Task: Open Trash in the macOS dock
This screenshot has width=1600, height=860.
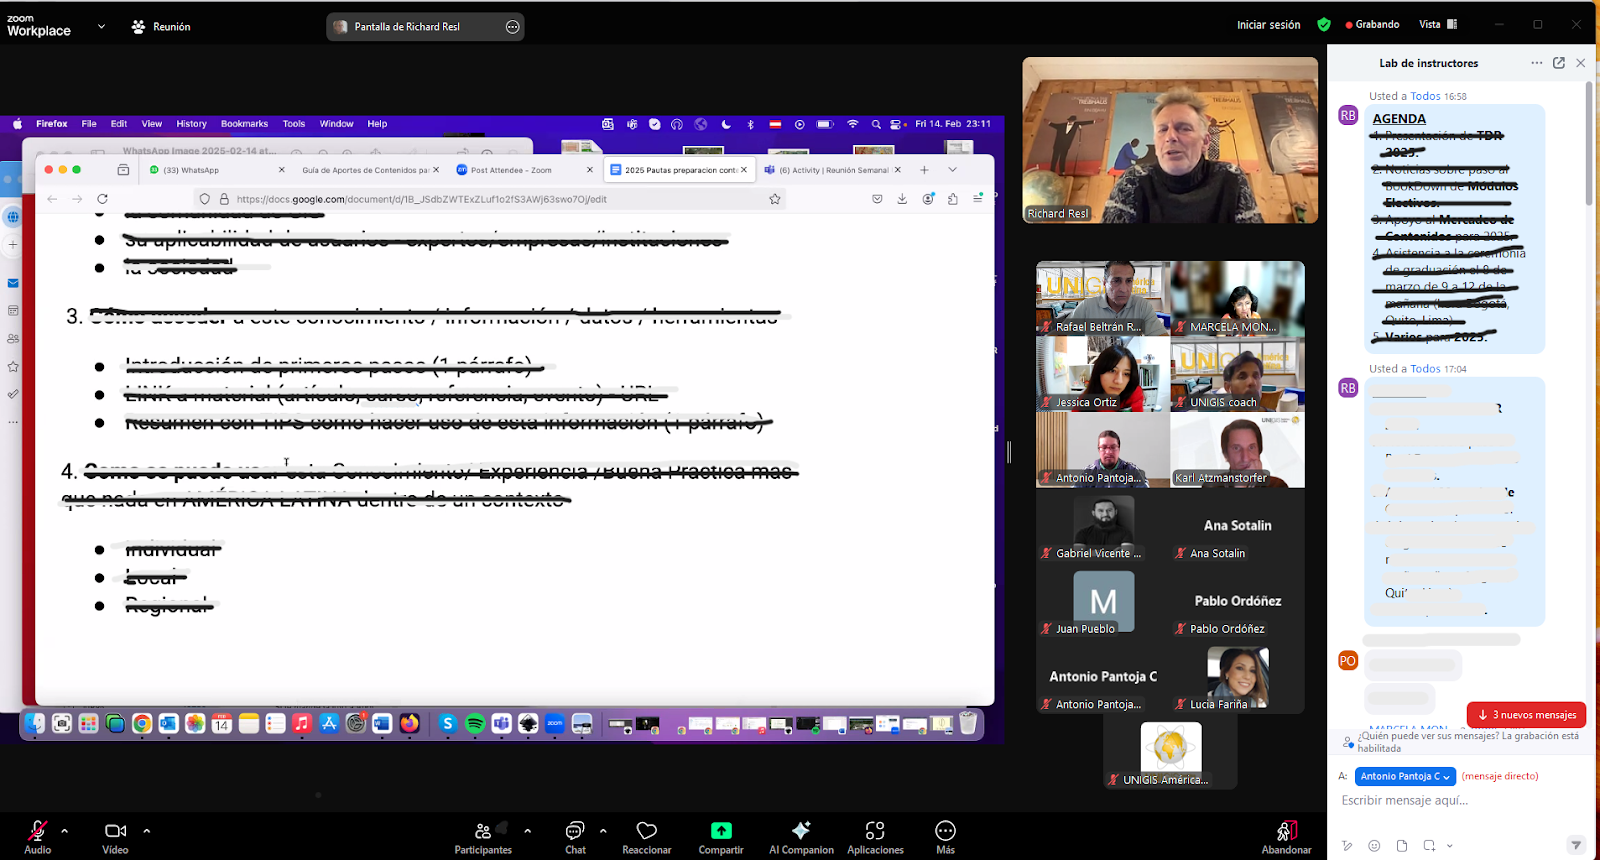Action: pos(968,722)
